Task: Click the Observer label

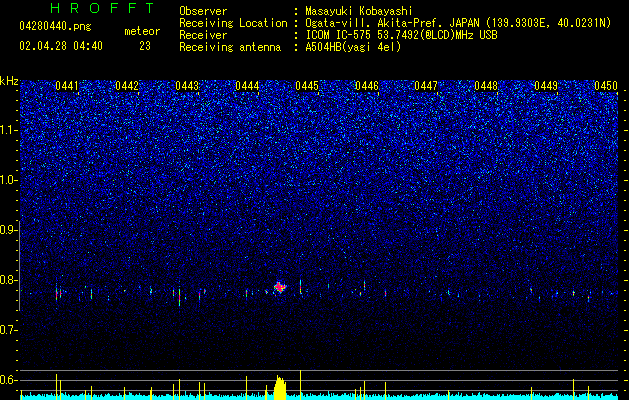Action: 203,11
